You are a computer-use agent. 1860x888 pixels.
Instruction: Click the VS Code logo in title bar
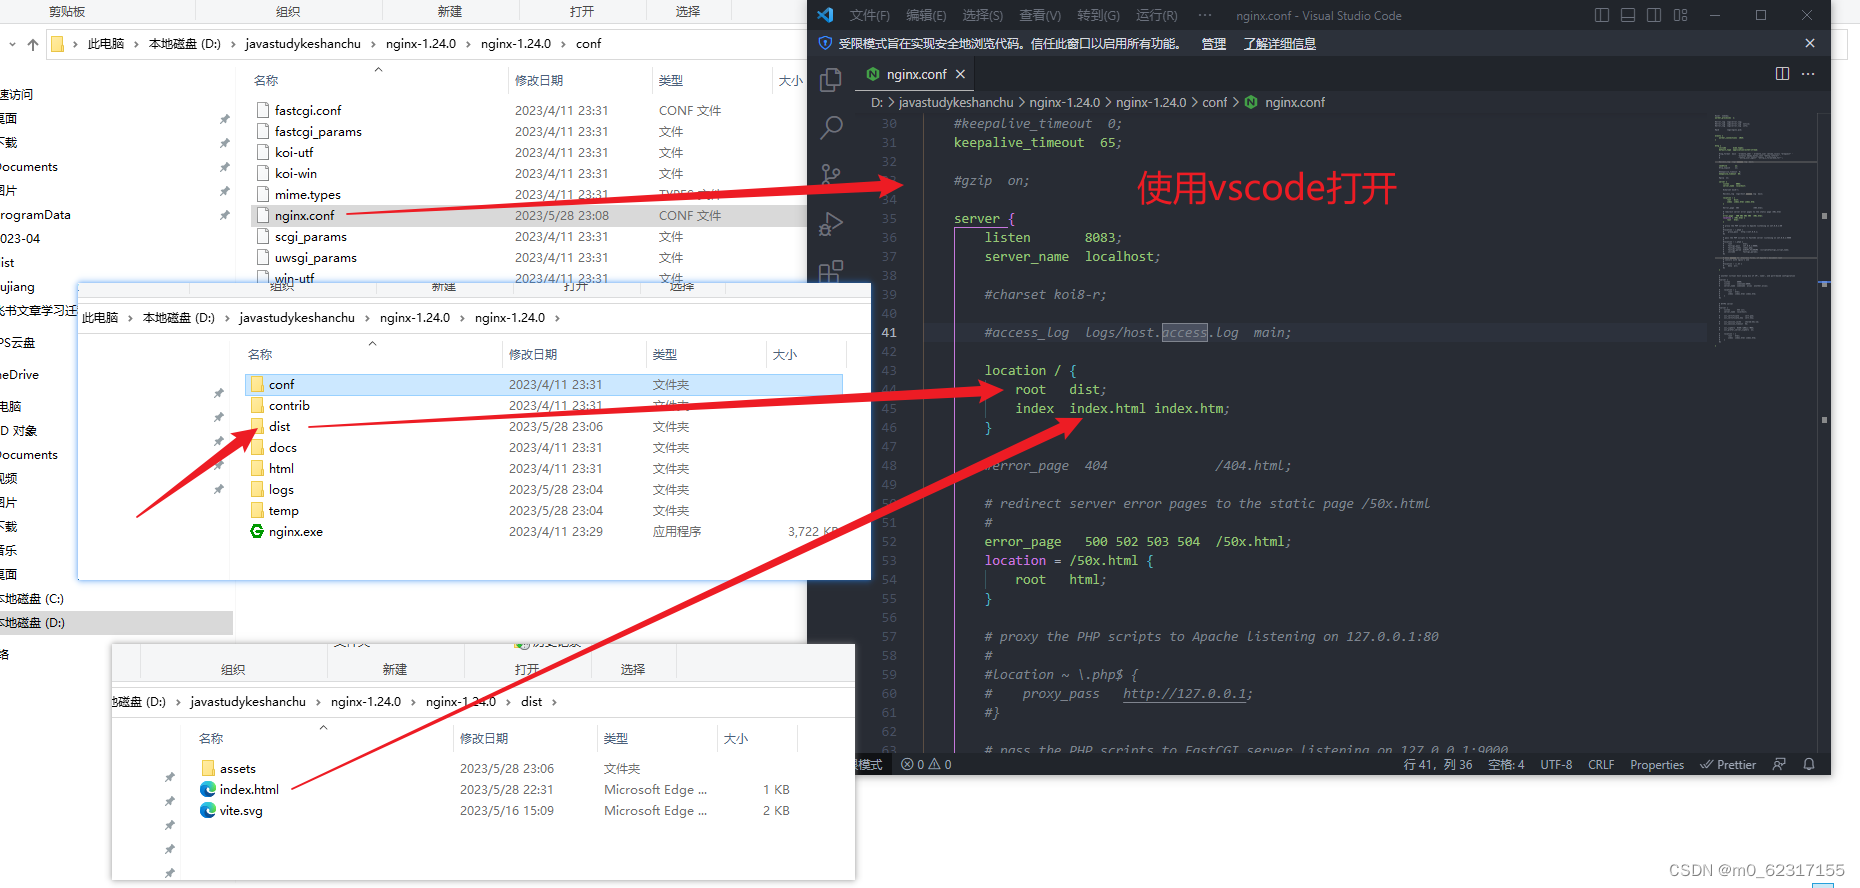pos(825,15)
